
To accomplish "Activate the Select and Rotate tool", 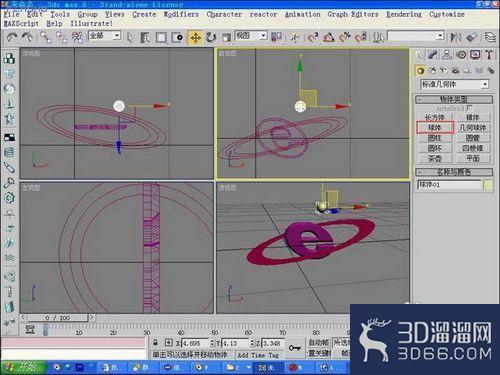I will pyautogui.click(x=211, y=37).
